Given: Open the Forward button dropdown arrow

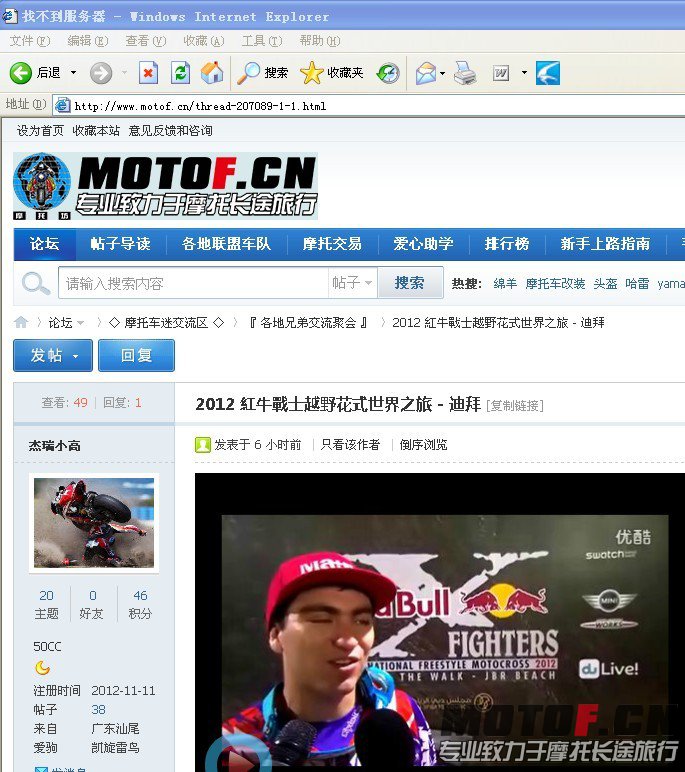Looking at the screenshot, I should pyautogui.click(x=124, y=73).
